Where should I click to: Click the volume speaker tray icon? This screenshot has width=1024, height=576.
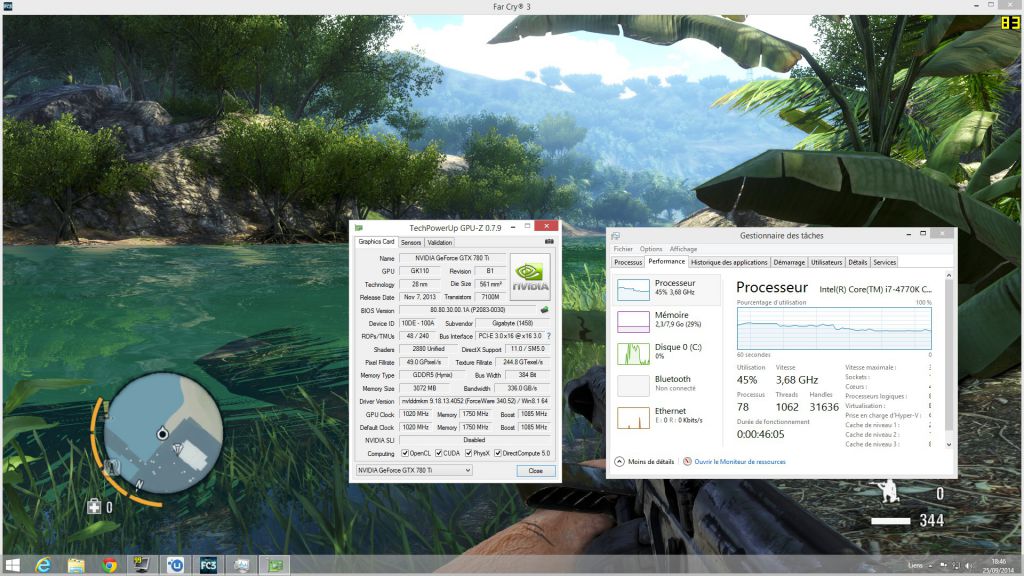pyautogui.click(x=968, y=566)
